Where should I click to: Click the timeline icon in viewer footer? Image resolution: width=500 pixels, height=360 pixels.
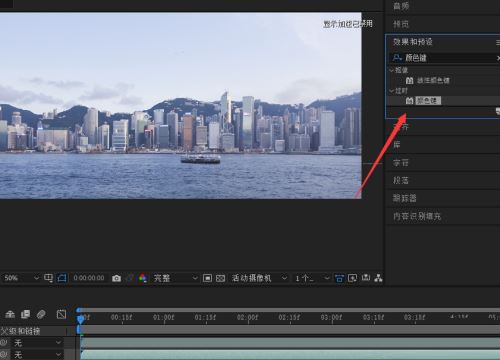click(366, 278)
